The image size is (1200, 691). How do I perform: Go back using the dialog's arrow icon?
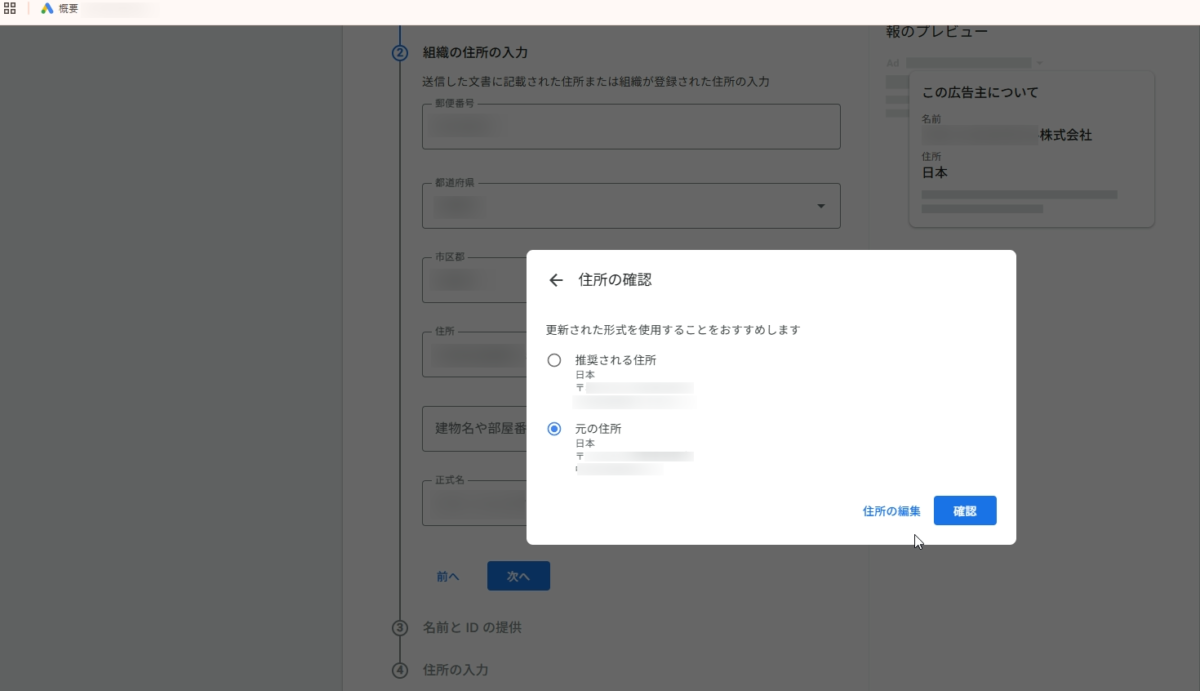click(x=556, y=280)
